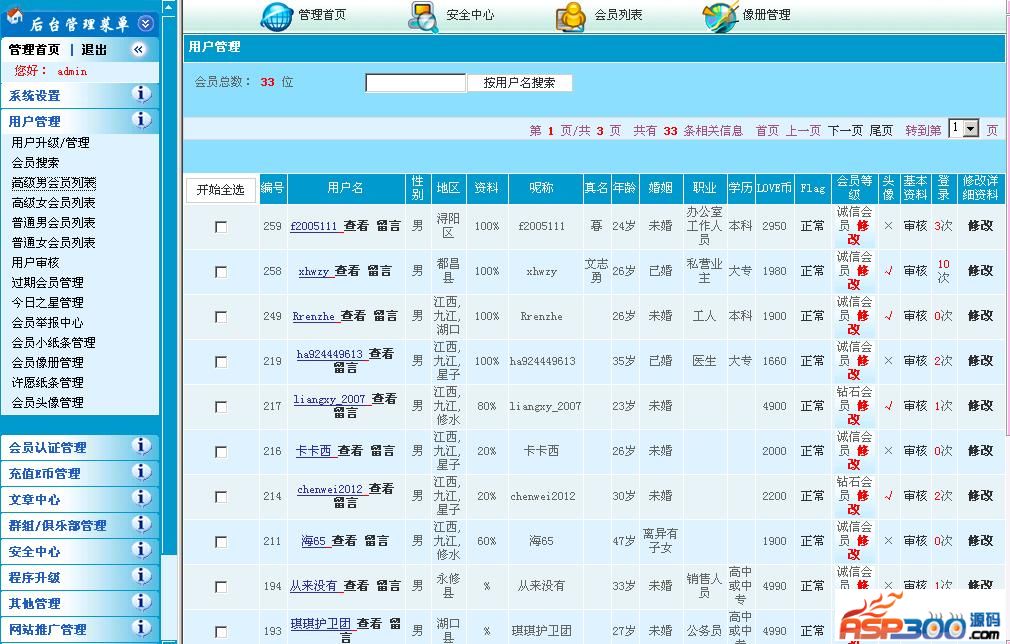Open 高级男会员列表 in sidebar
This screenshot has height=644, width=1010.
54,183
